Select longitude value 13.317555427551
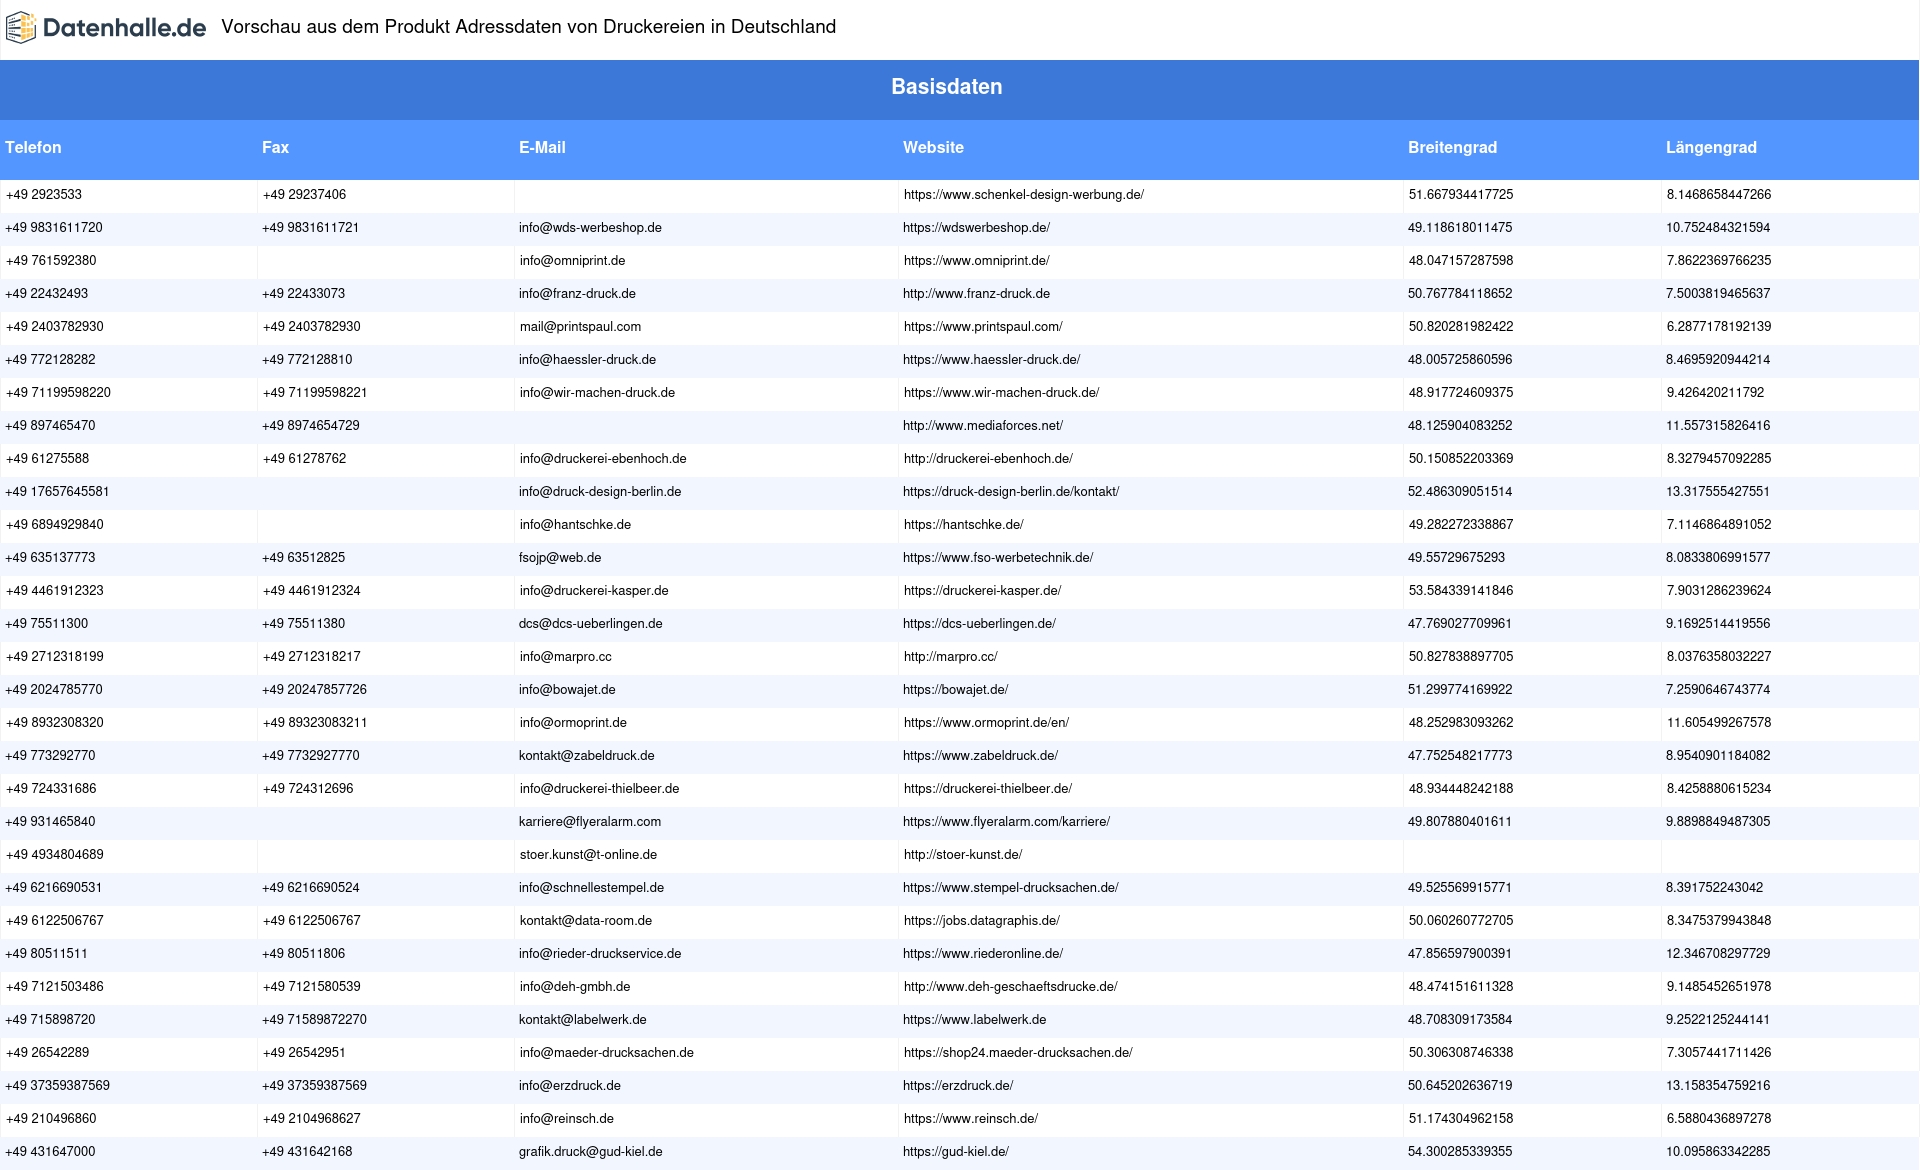1920x1170 pixels. point(1718,492)
